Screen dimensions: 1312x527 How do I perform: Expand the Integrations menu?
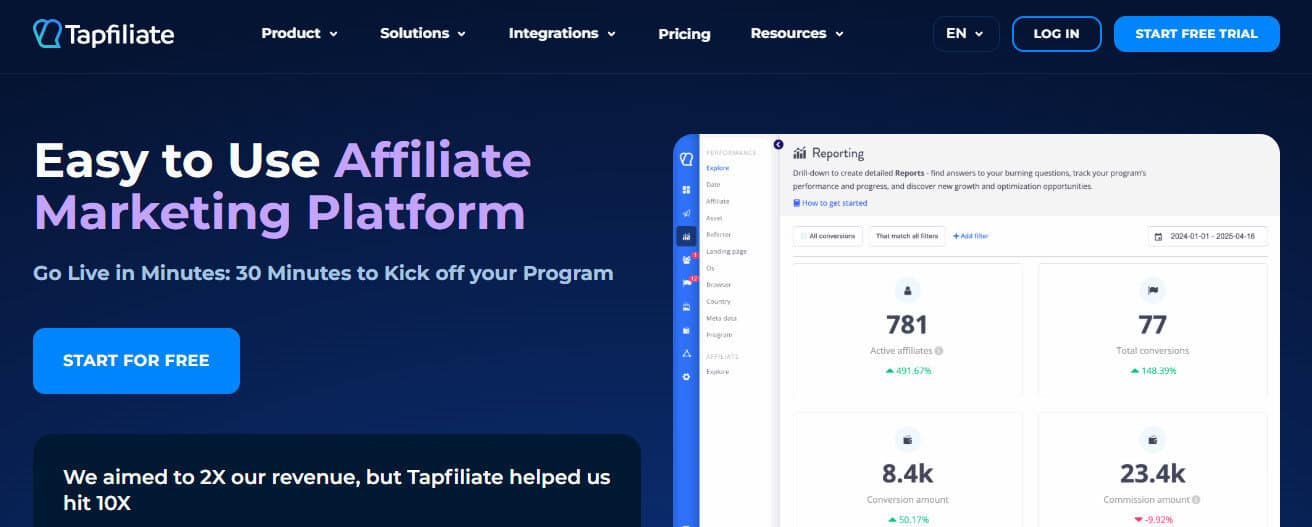(562, 33)
